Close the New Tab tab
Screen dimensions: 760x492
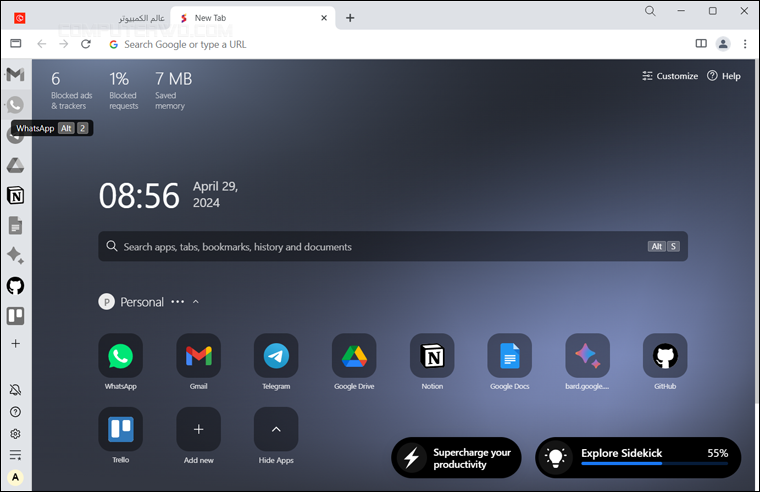pyautogui.click(x=324, y=18)
